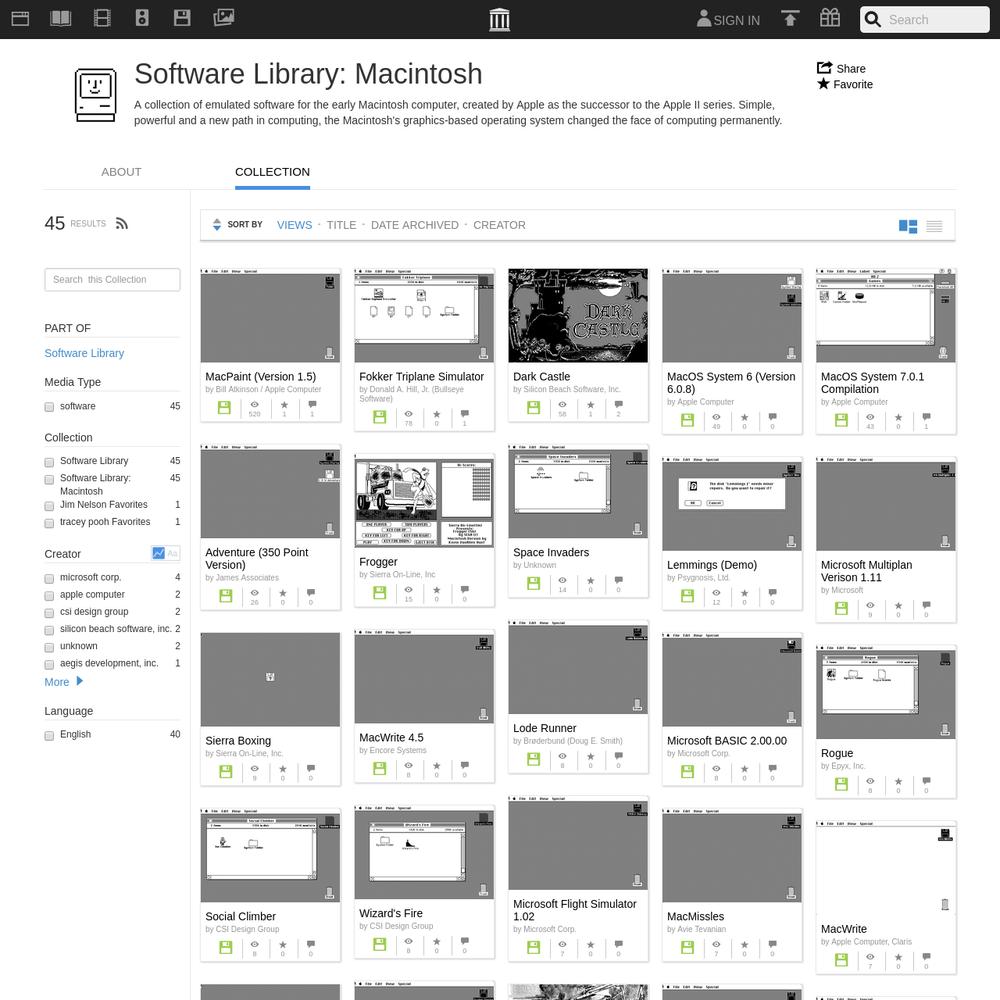Click the floppy icon under MacWrite 4.5
This screenshot has height=1000, width=1000.
(379, 768)
